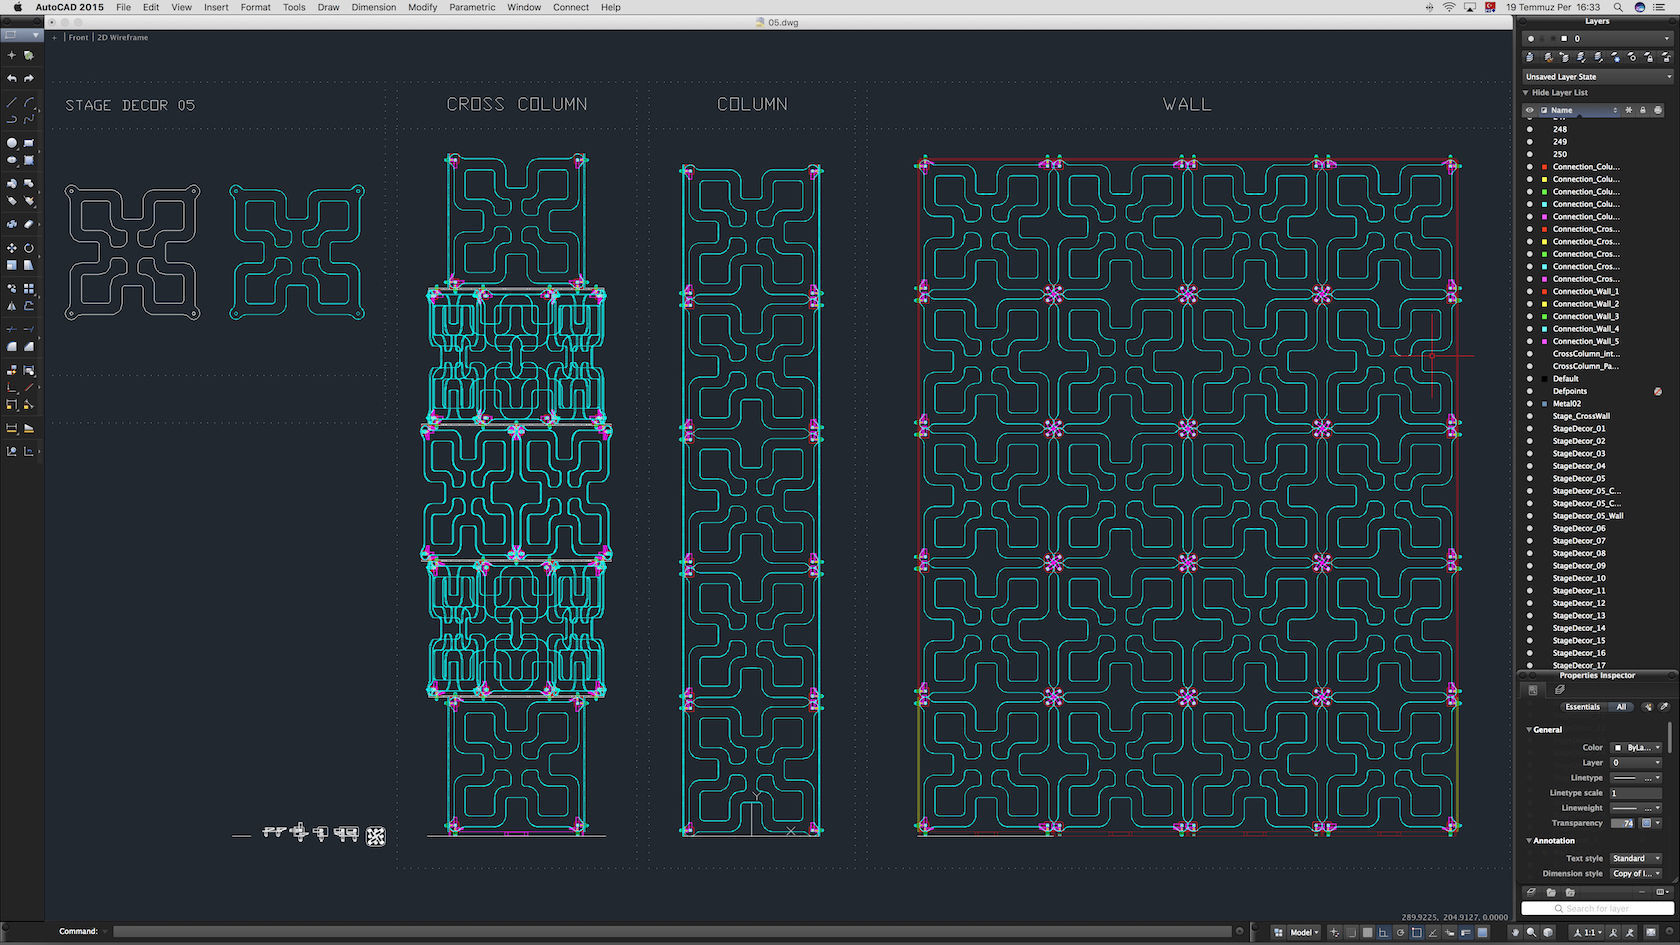Viewport: 1680px width, 945px height.
Task: Select the Fillet tool
Action: point(11,346)
